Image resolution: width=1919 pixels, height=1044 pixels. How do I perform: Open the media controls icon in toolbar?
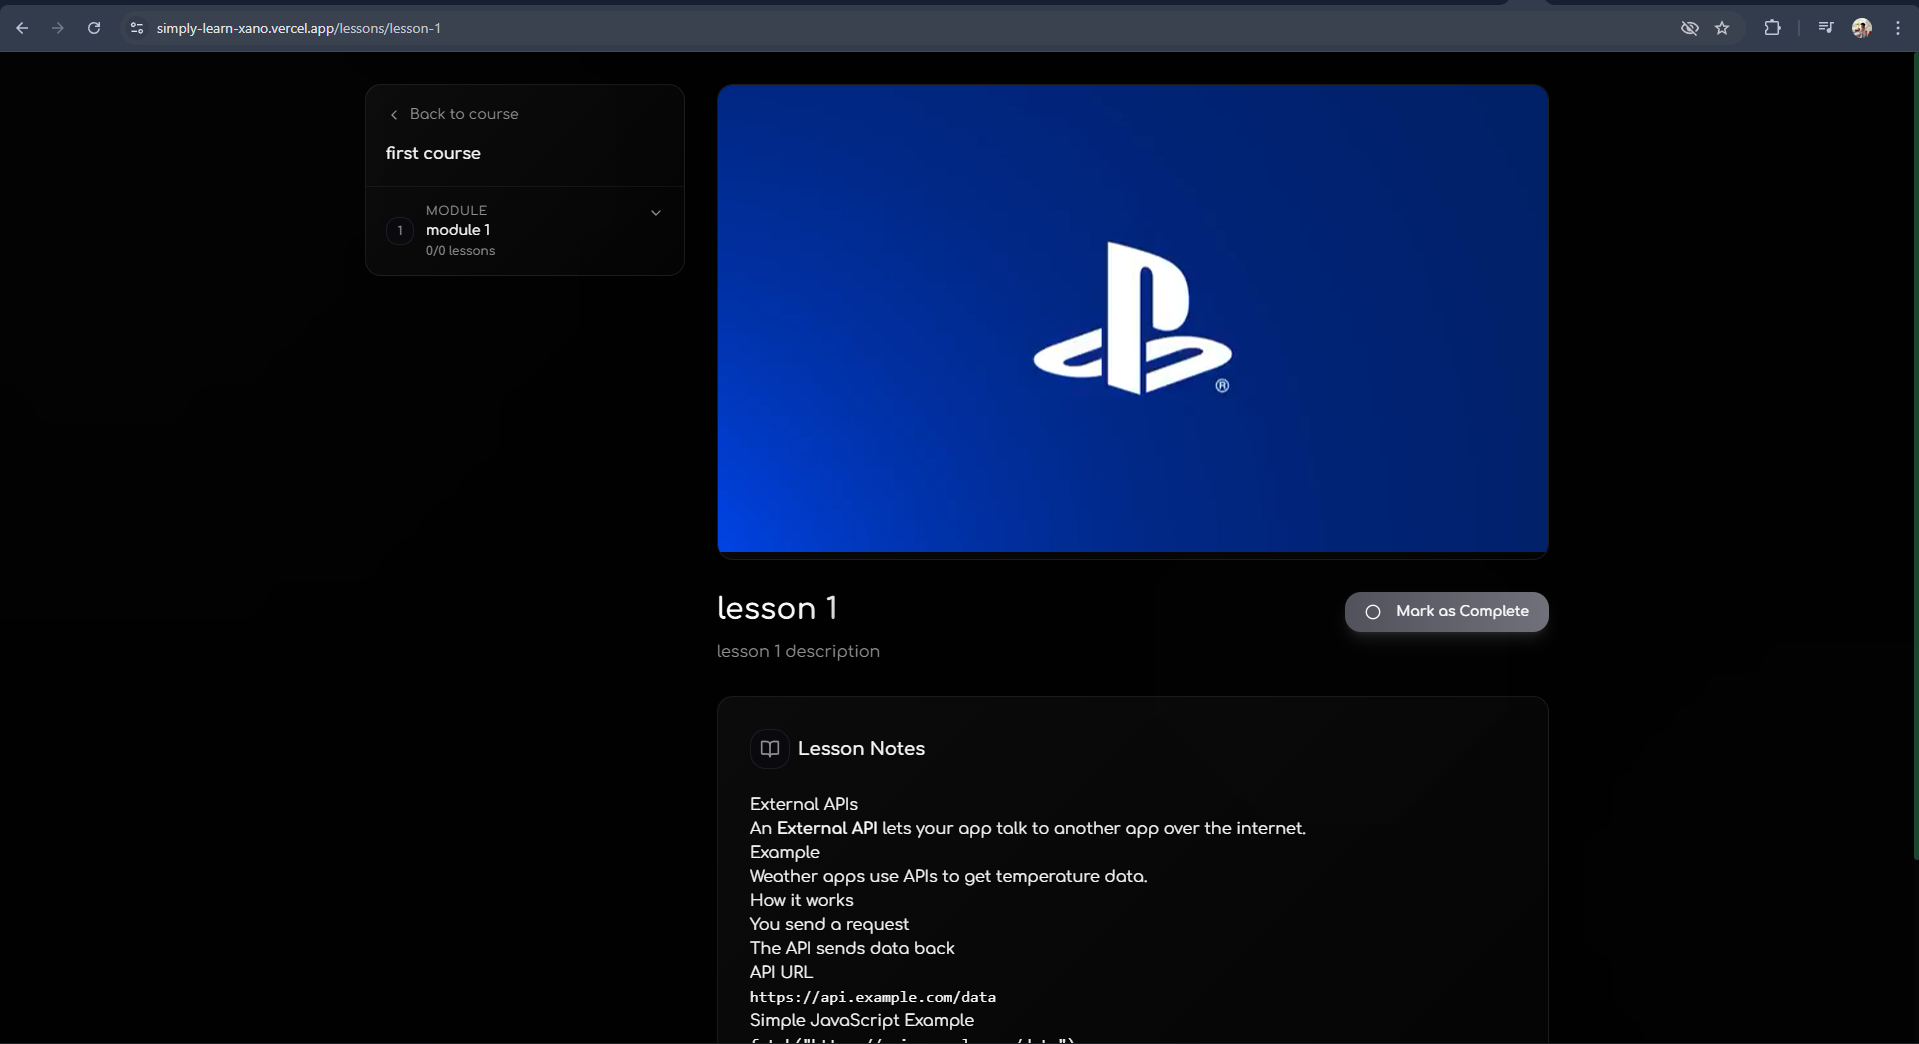pyautogui.click(x=1825, y=28)
